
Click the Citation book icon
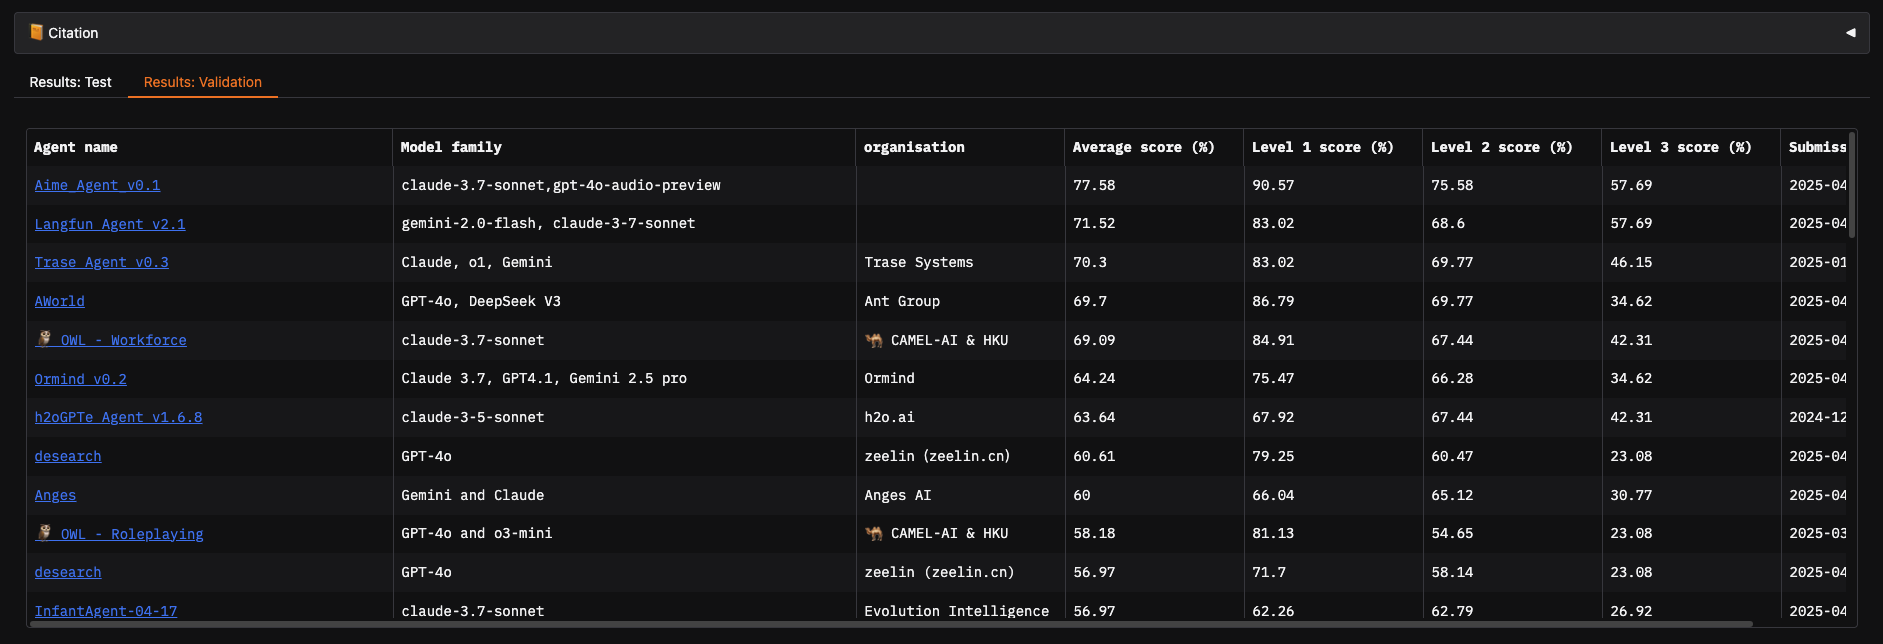pyautogui.click(x=37, y=32)
